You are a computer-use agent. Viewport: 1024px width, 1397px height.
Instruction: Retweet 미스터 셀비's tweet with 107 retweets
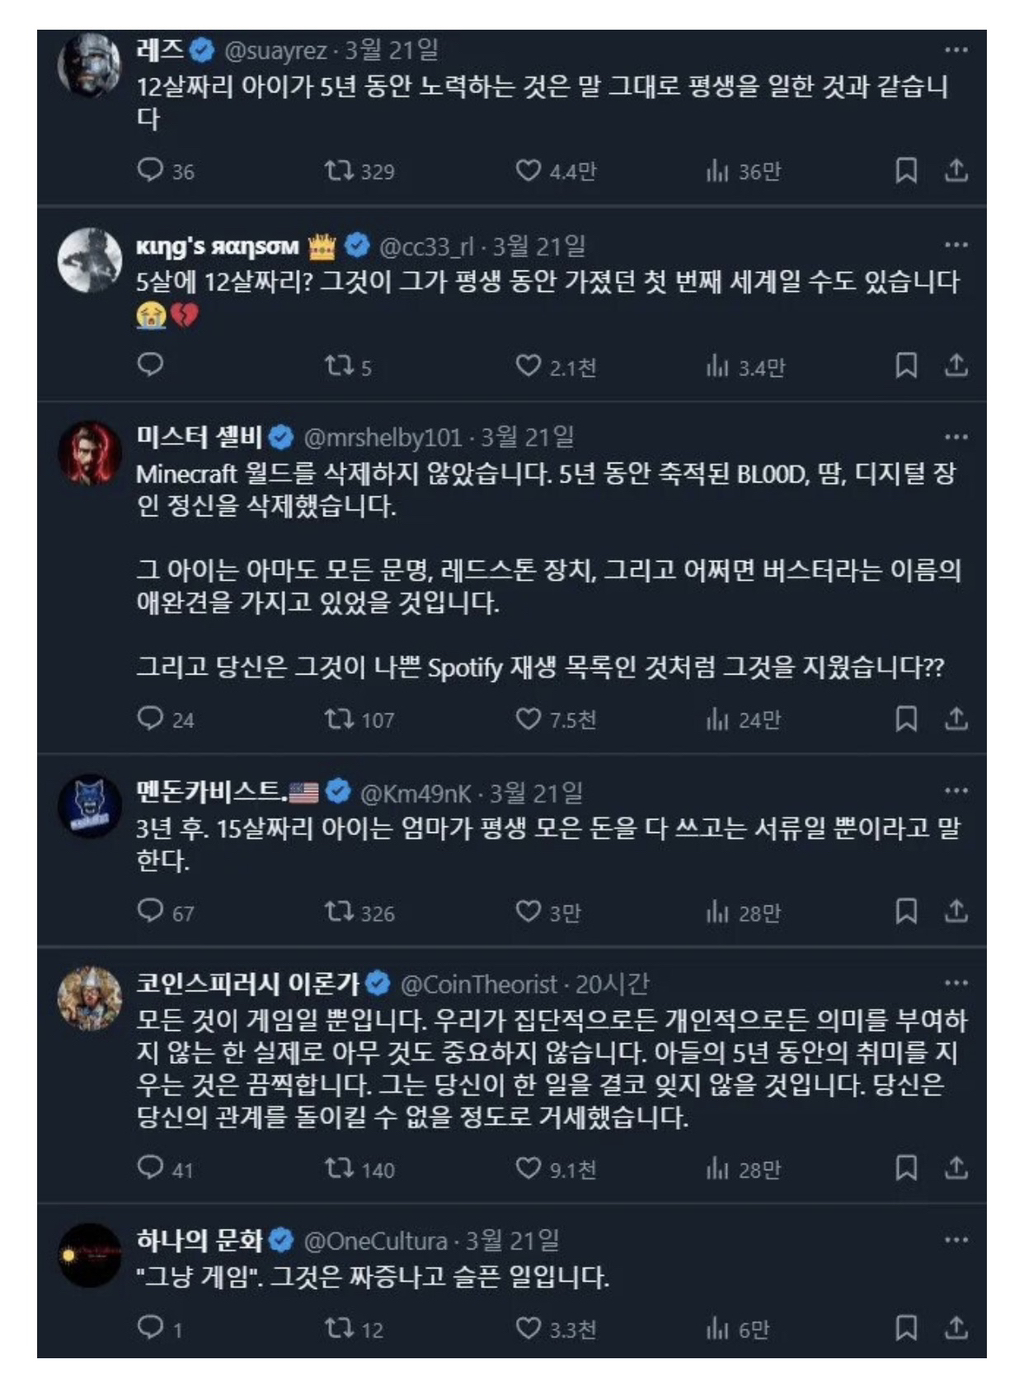pyautogui.click(x=339, y=718)
